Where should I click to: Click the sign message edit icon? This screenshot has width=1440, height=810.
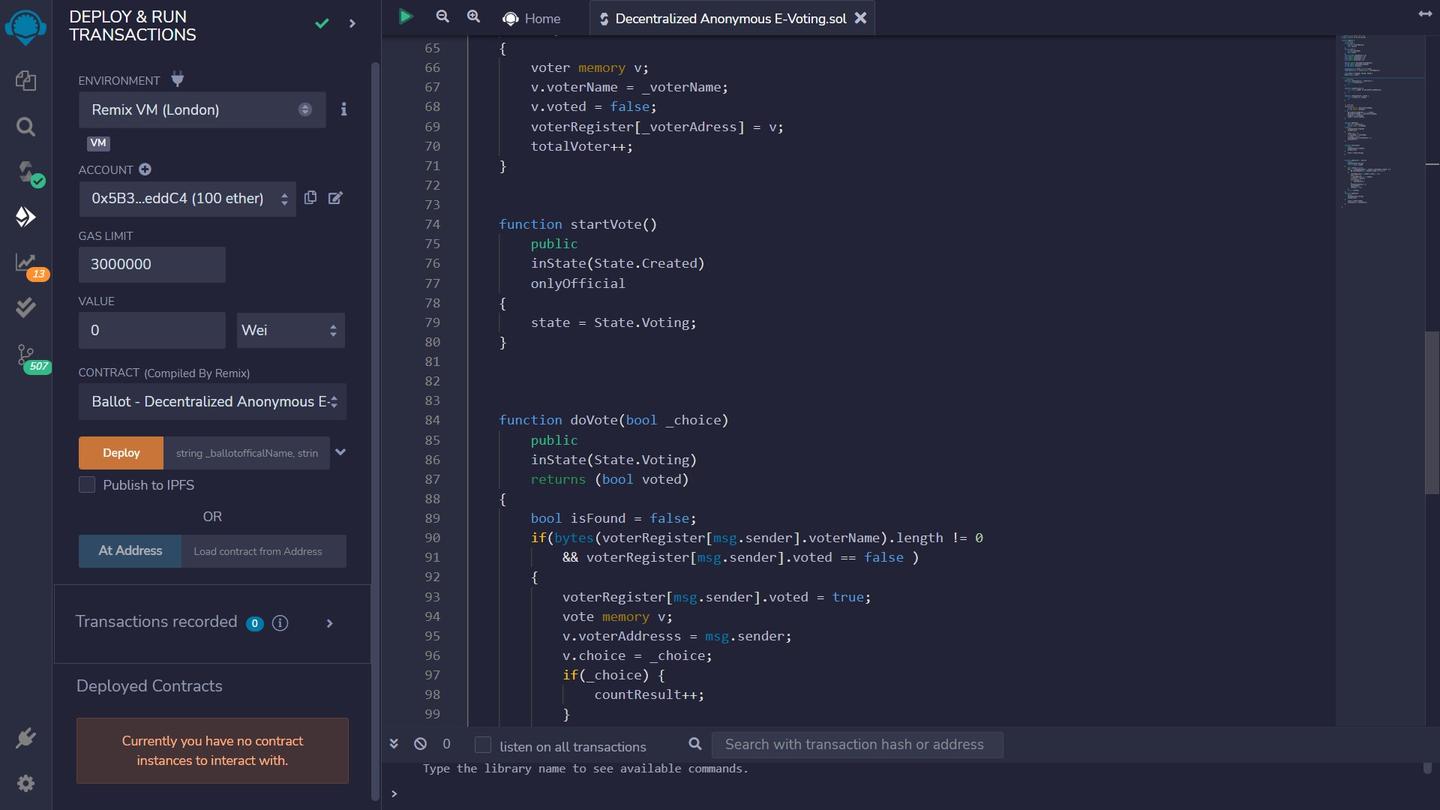tap(336, 198)
